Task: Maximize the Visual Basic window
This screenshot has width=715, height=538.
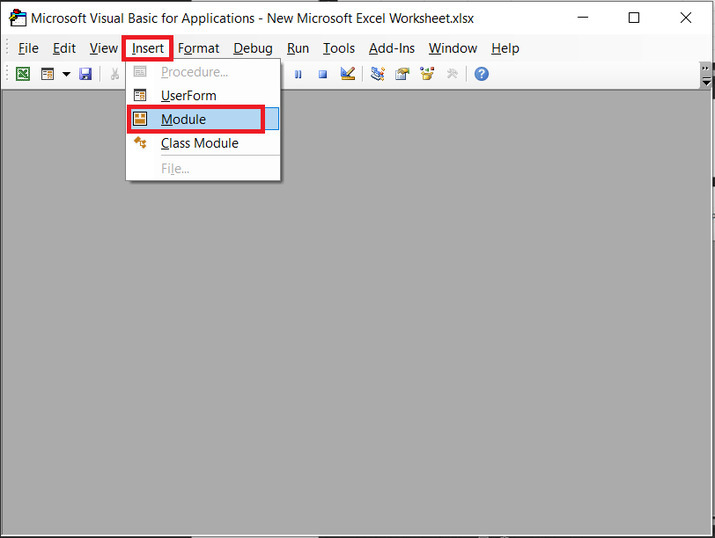Action: (634, 18)
